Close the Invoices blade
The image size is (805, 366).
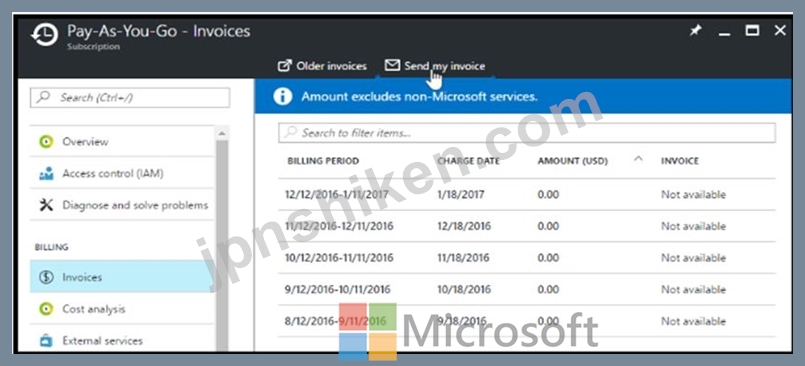780,31
